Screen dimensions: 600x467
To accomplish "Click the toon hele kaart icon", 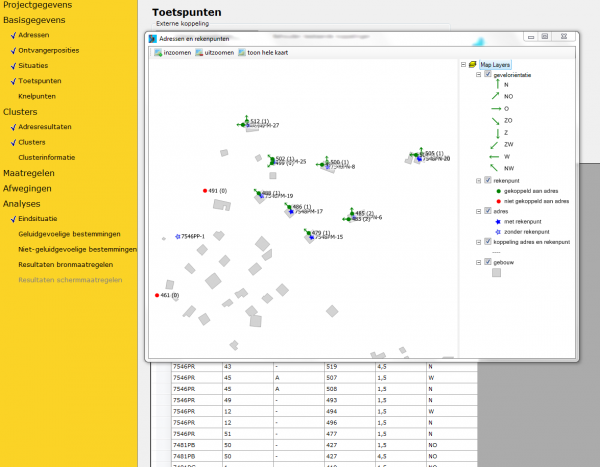I will point(242,53).
